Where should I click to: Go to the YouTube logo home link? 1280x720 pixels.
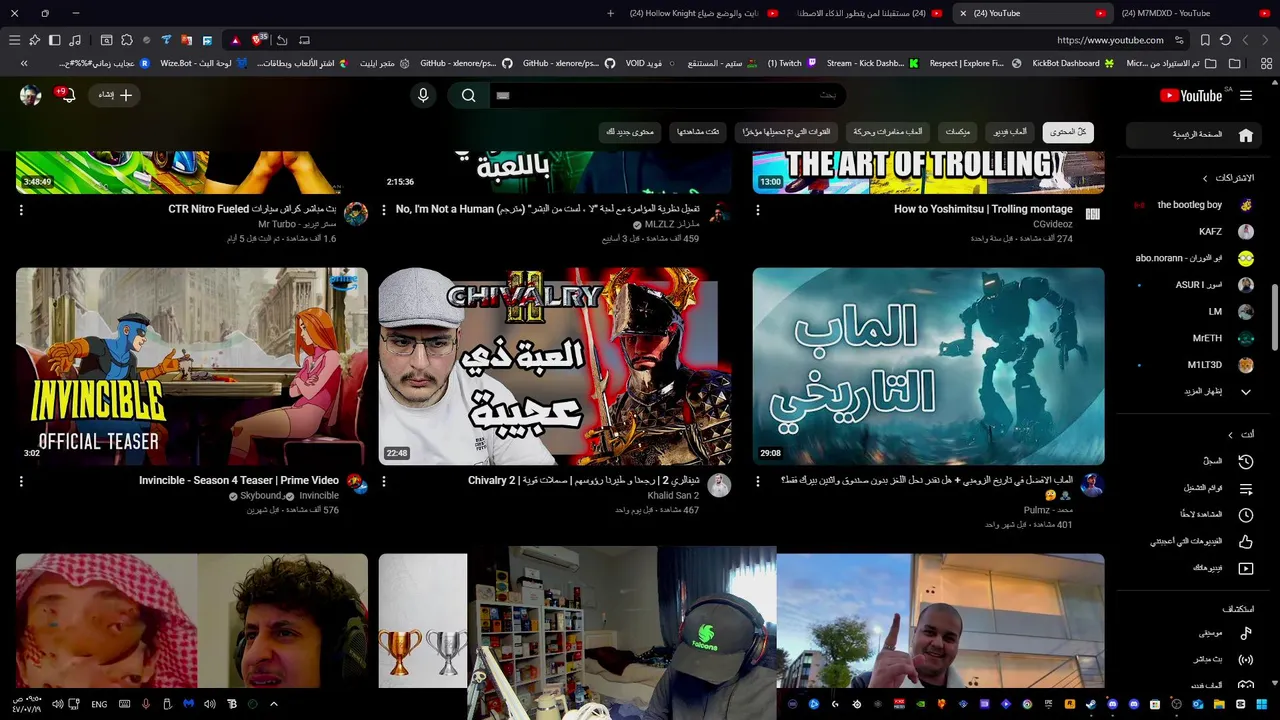point(1191,95)
